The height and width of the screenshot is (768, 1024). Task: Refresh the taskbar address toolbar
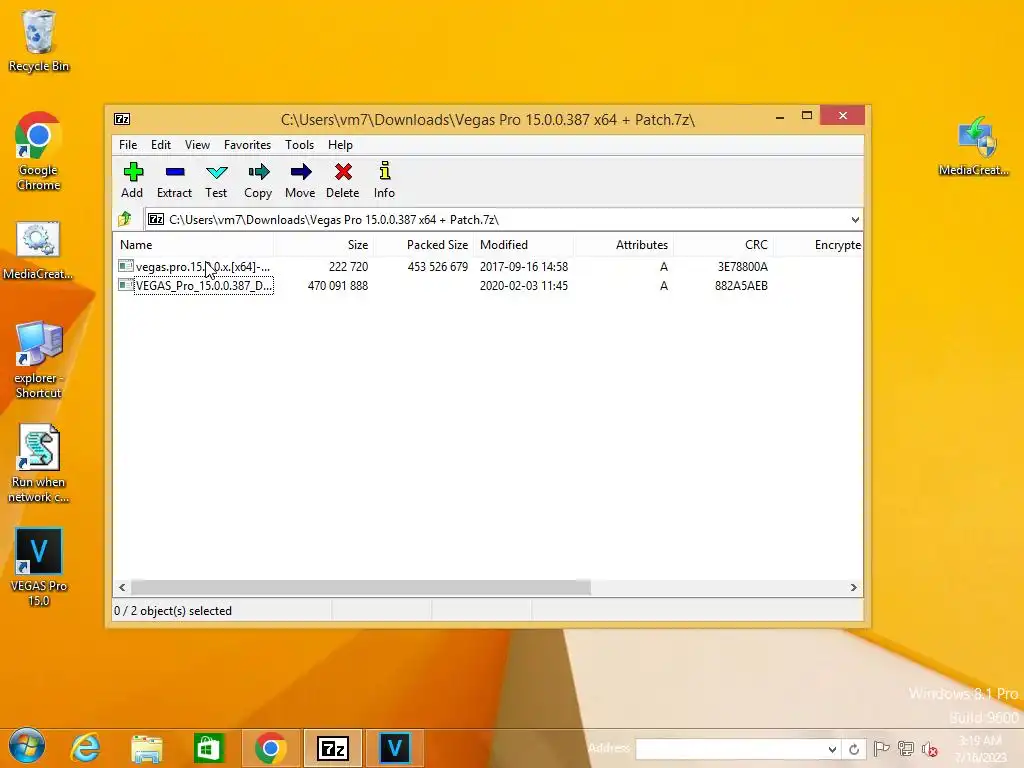click(x=854, y=750)
